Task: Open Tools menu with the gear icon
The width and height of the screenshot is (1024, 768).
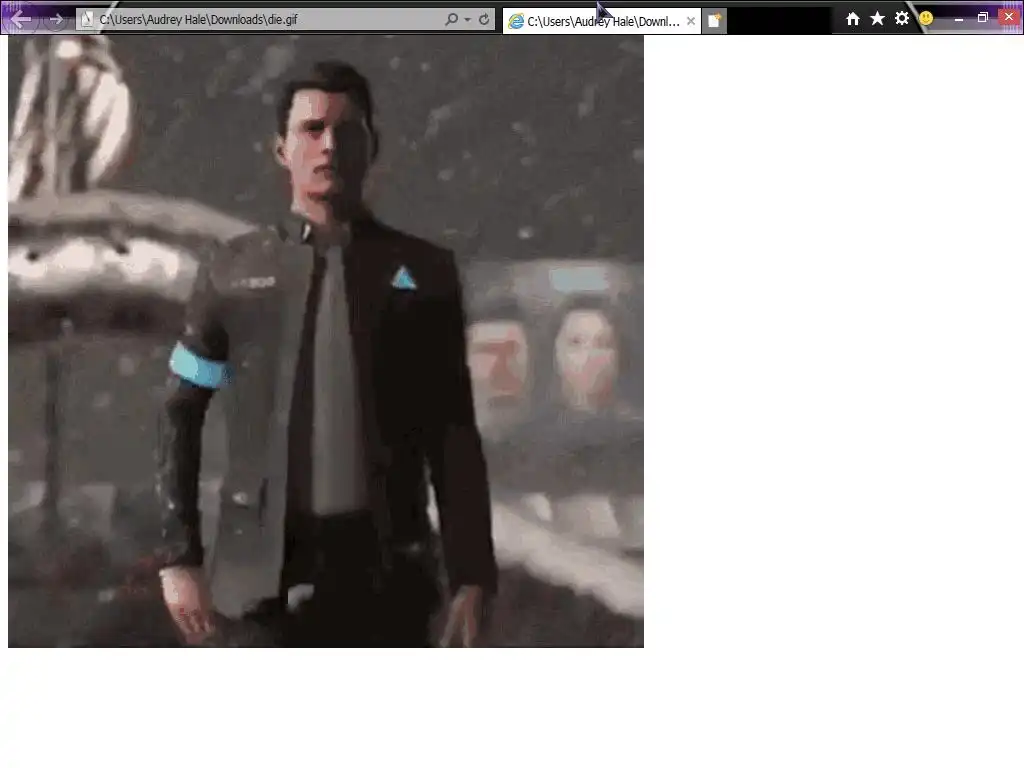Action: 902,18
